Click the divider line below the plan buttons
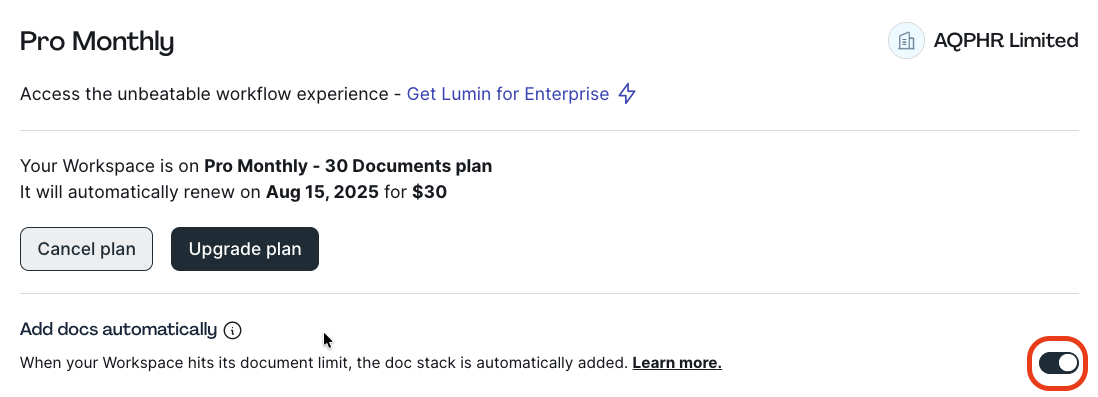This screenshot has height=397, width=1098. (x=549, y=293)
